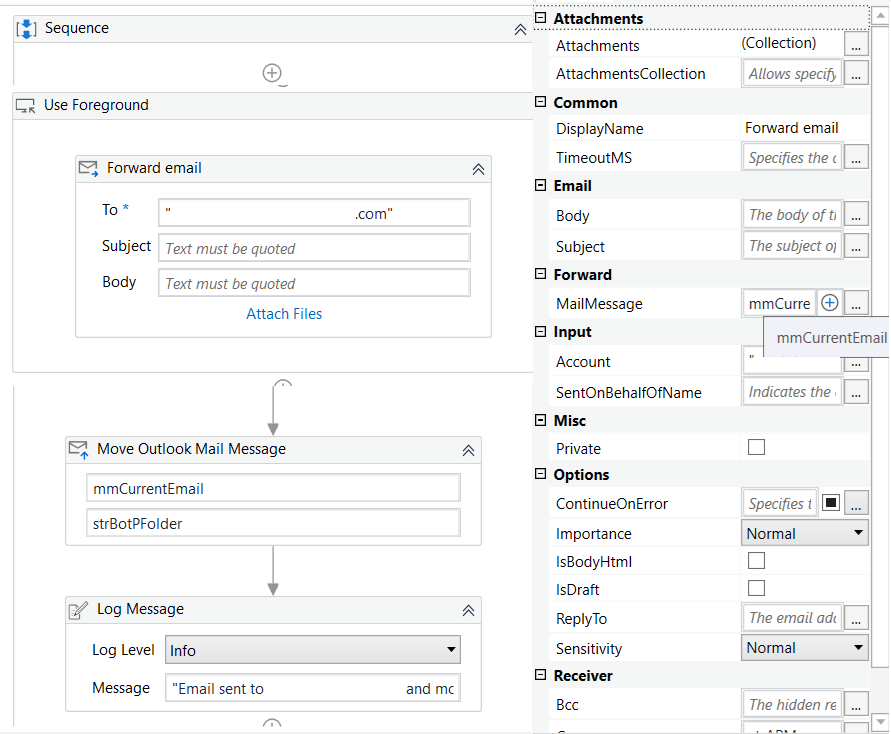Open ellipsis editor for Bcc
The height and width of the screenshot is (734, 891).
pos(856,704)
